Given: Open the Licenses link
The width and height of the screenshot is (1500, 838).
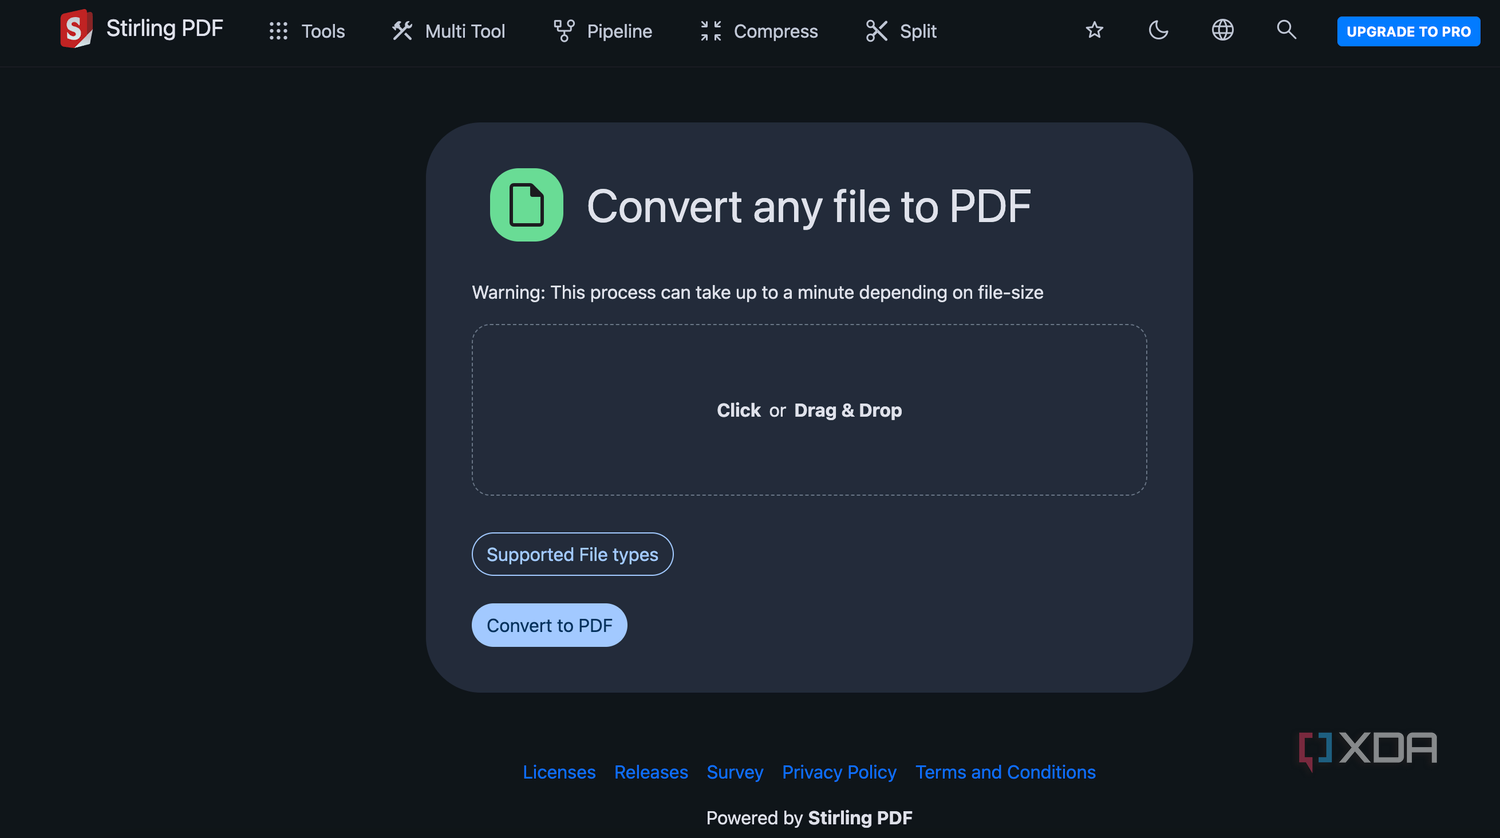Looking at the screenshot, I should pyautogui.click(x=559, y=772).
